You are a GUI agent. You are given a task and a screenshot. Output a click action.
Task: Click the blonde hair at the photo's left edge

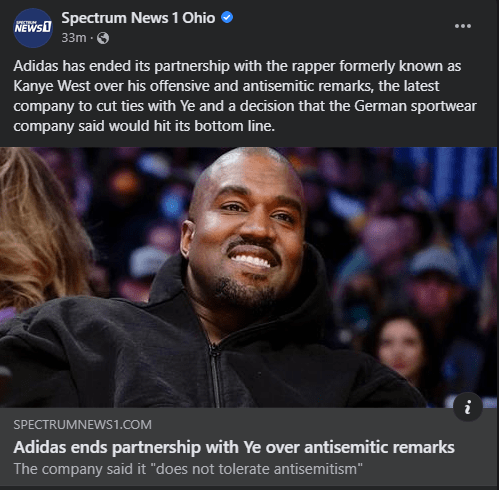click(37, 230)
